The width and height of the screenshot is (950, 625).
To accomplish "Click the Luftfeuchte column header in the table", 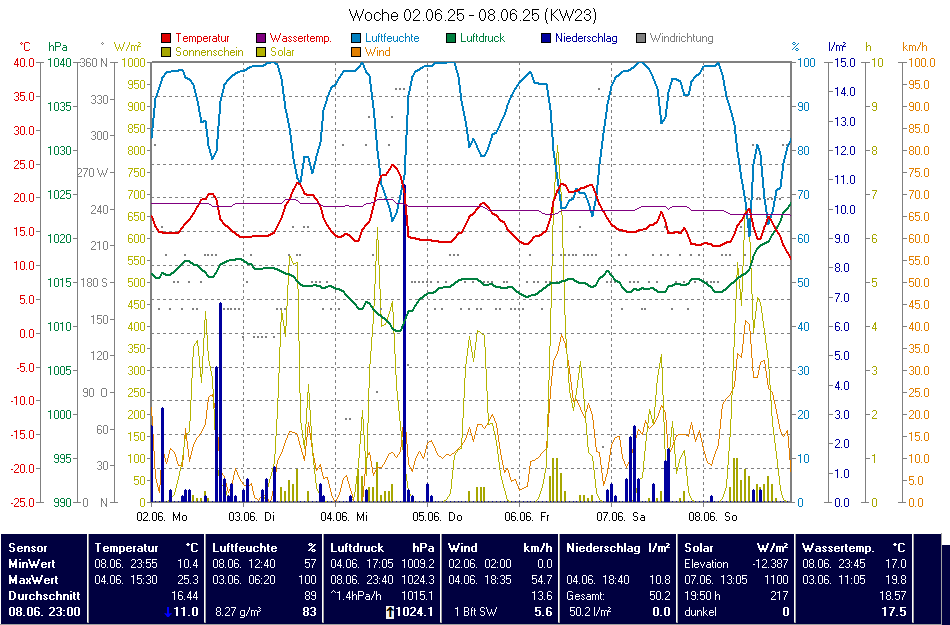I will click(245, 548).
